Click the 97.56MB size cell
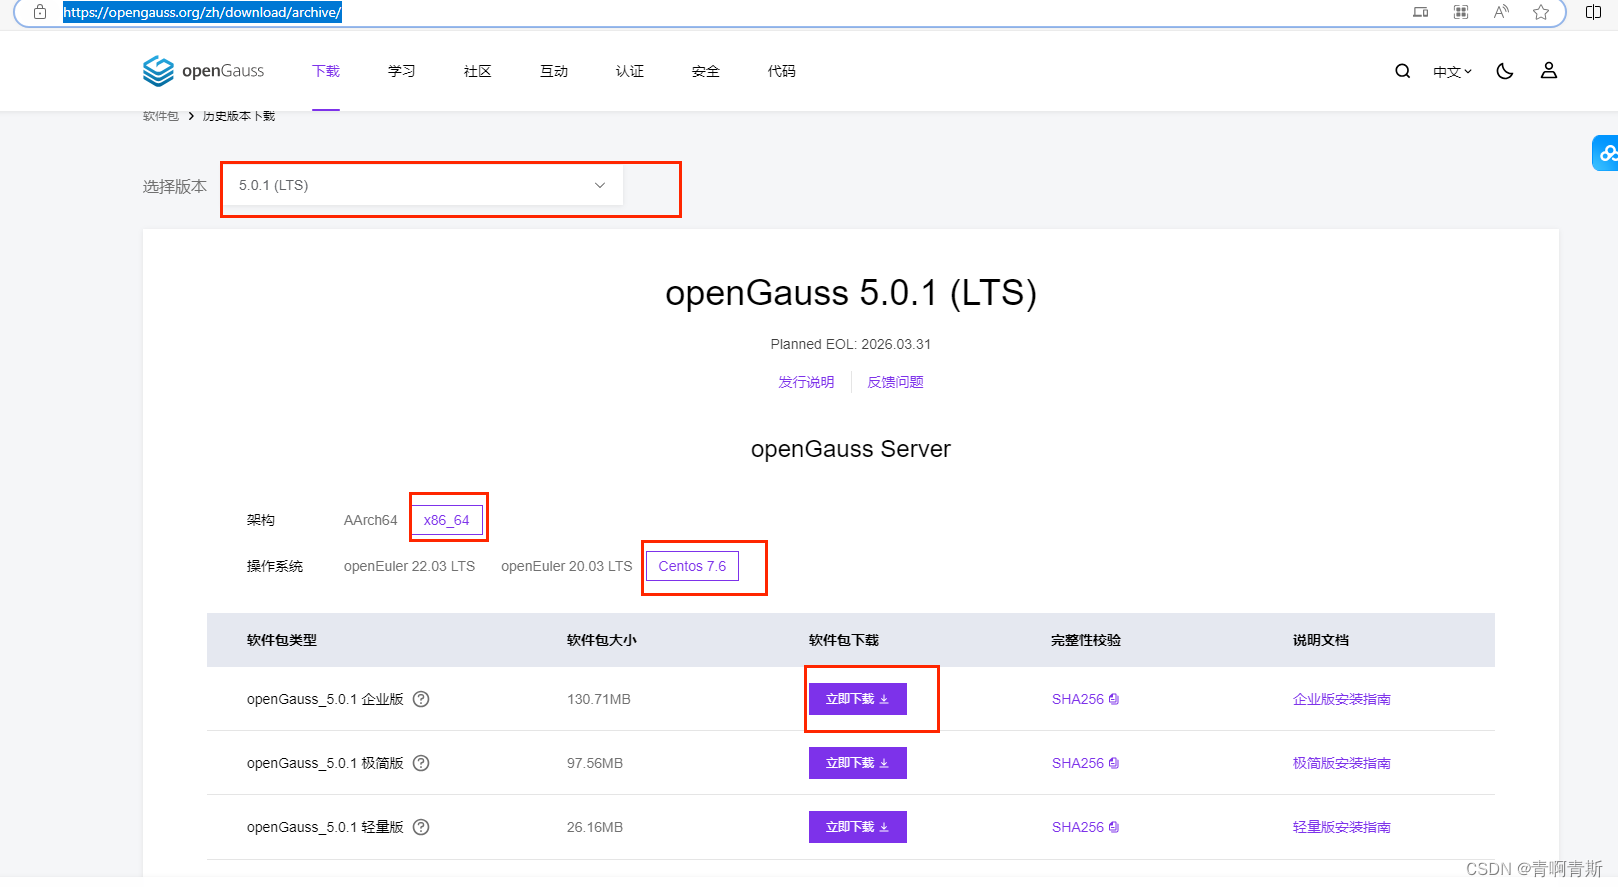The image size is (1618, 887). click(595, 763)
